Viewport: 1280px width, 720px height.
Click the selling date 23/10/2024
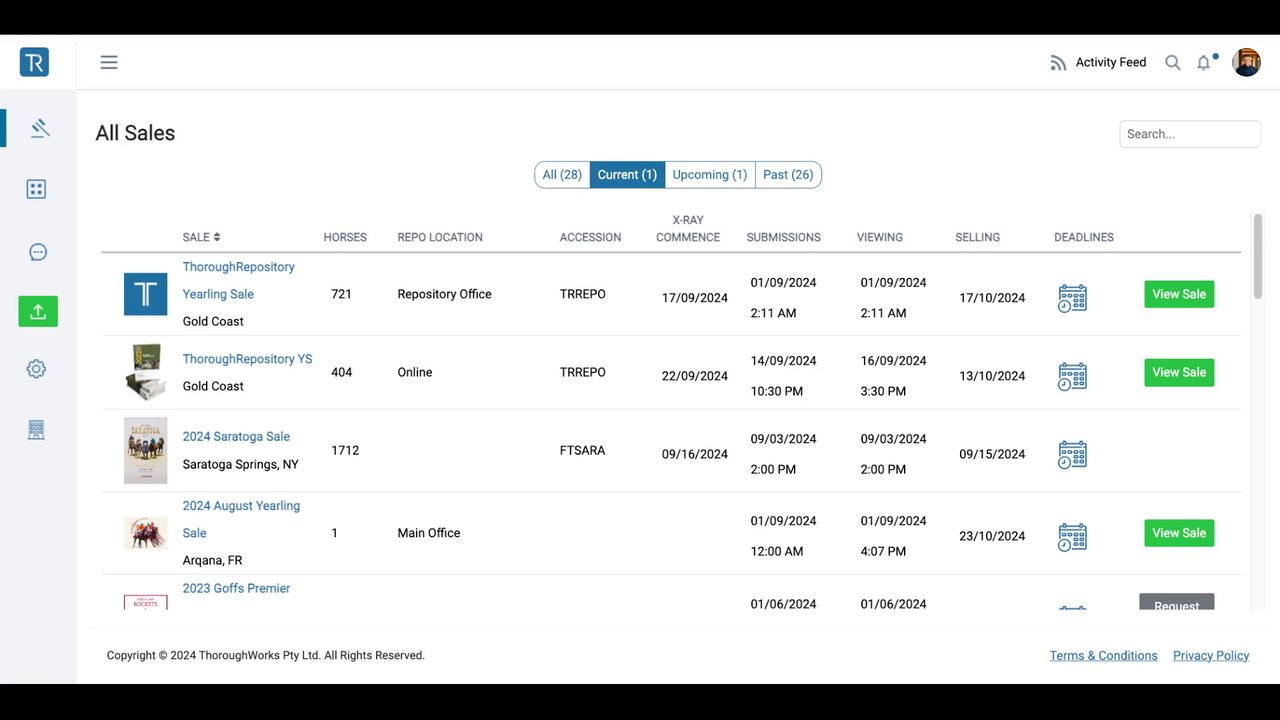[992, 536]
